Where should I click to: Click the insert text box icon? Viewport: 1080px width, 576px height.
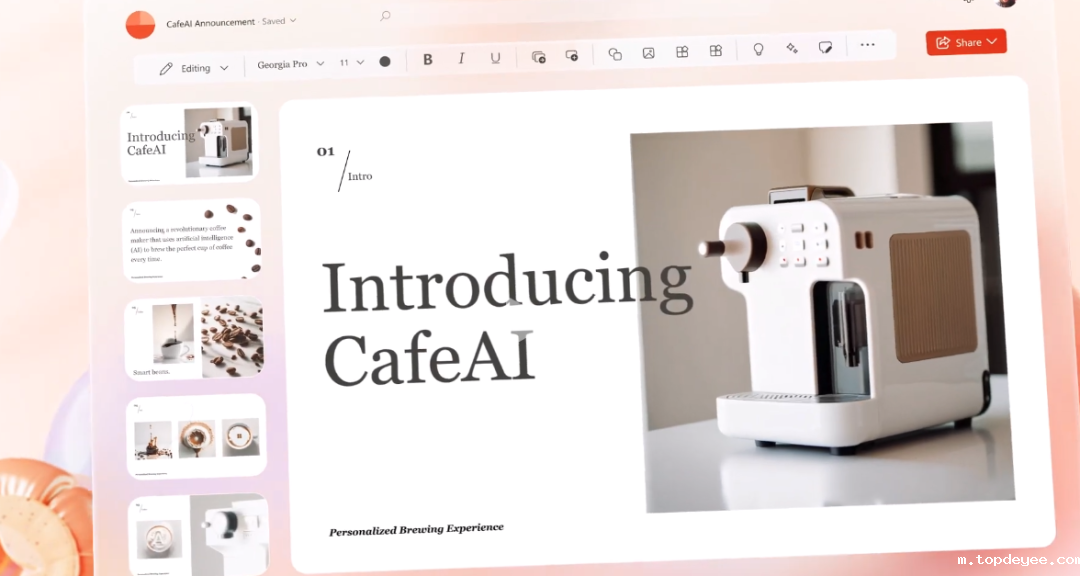tap(572, 55)
